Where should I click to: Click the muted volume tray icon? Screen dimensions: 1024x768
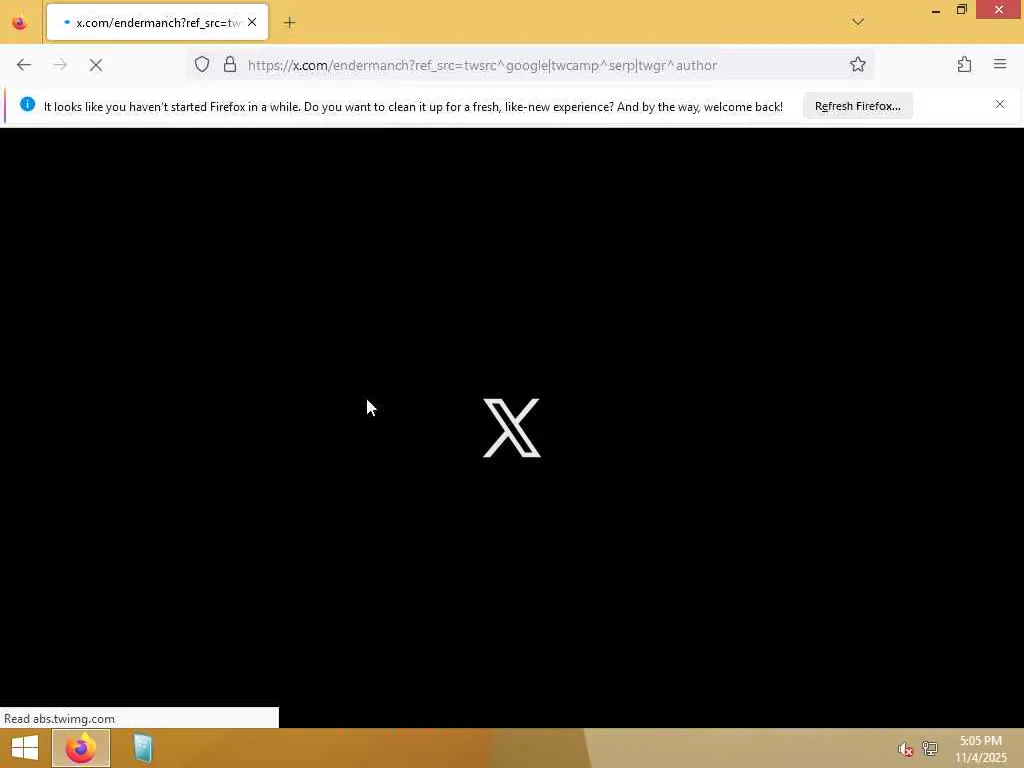click(x=904, y=749)
